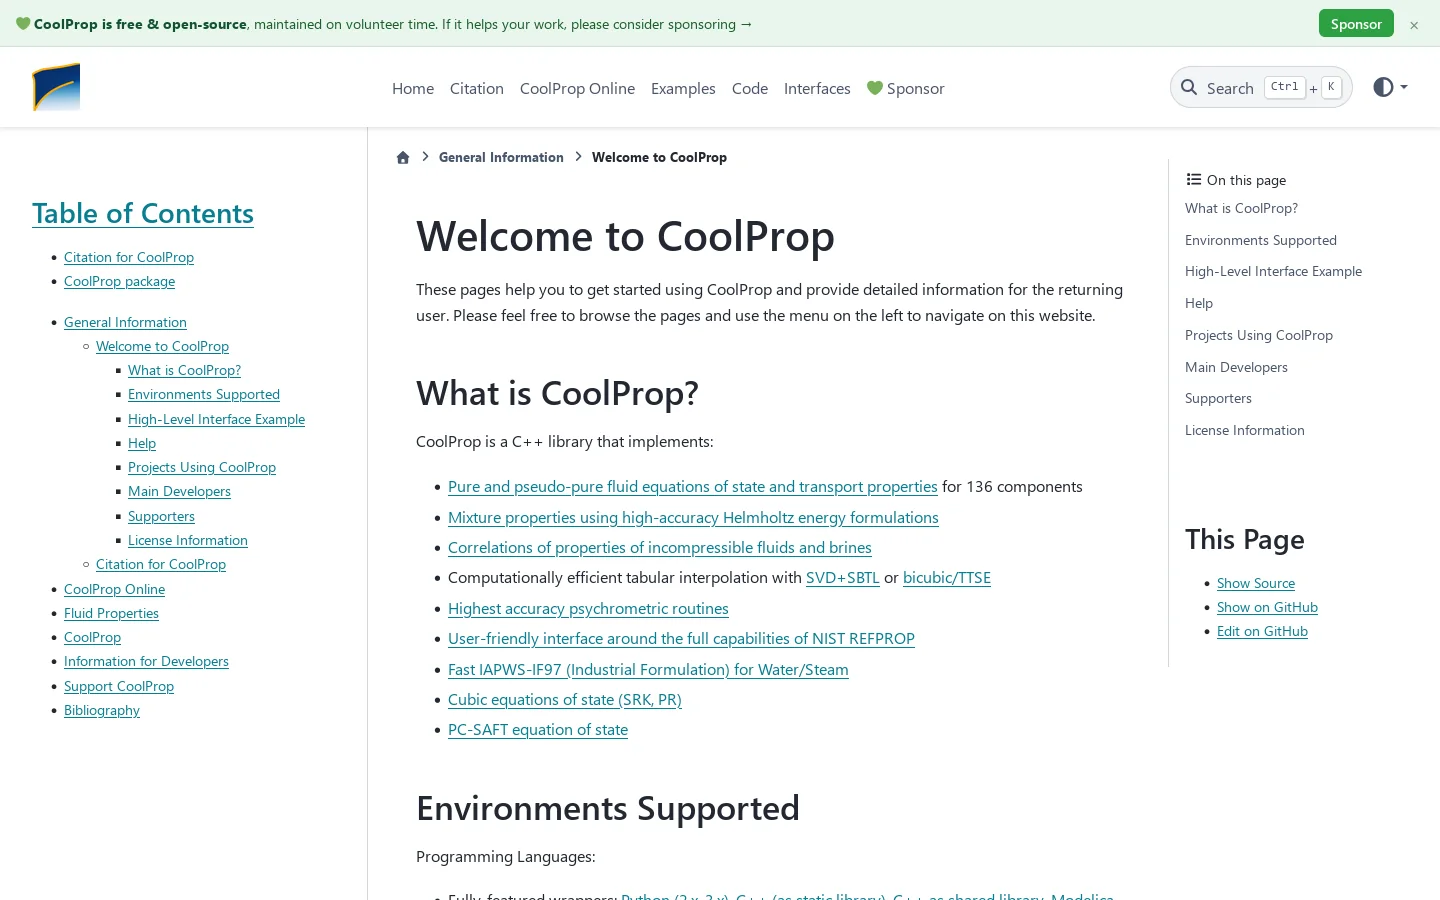Image resolution: width=1440 pixels, height=900 pixels.
Task: Open Support CoolProp sidebar link
Action: pos(119,686)
